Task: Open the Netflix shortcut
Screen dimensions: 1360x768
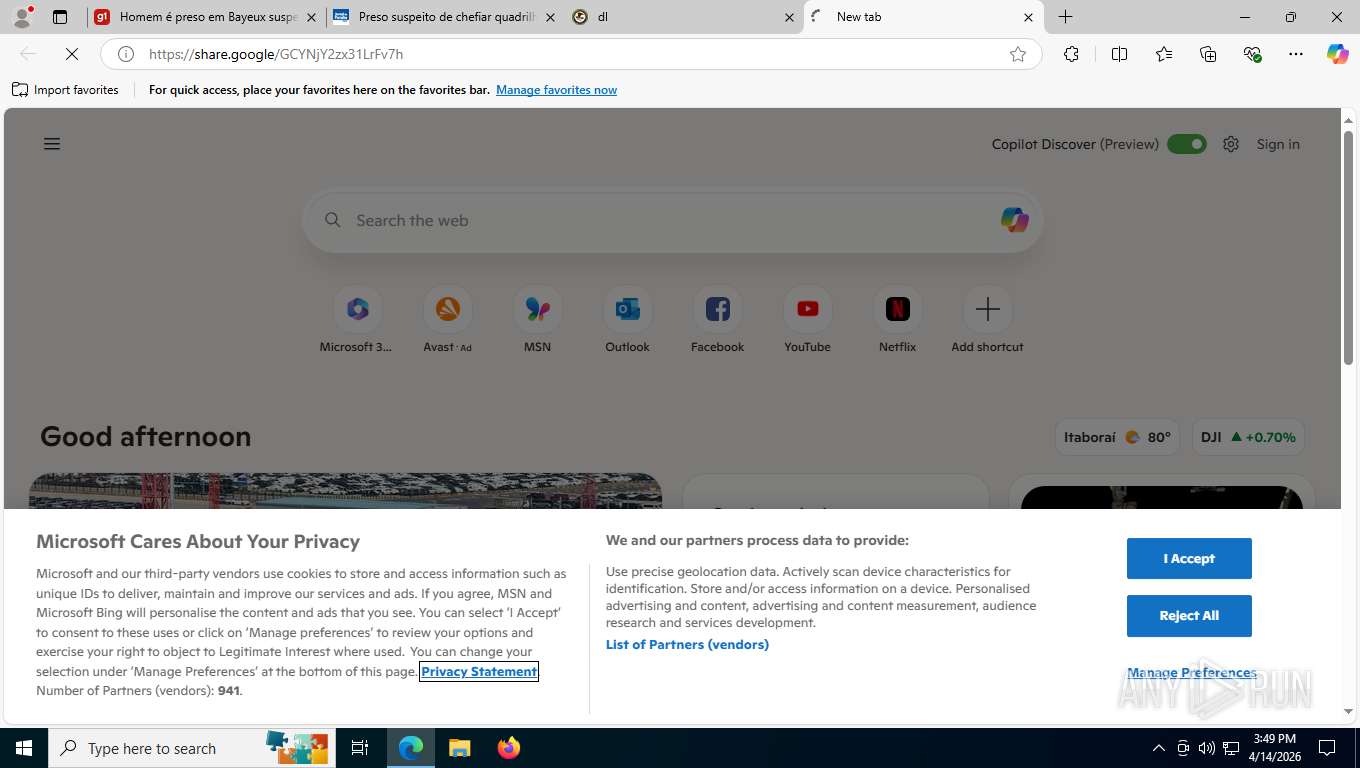Action: coord(898,320)
